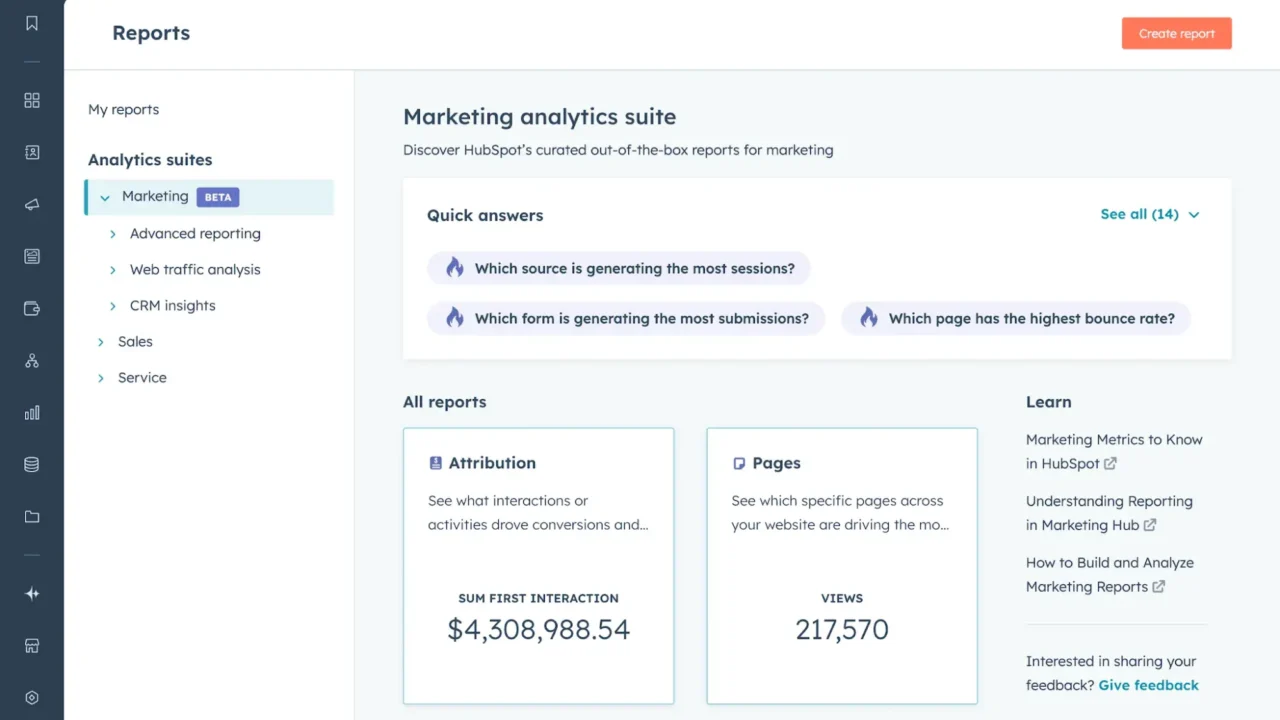This screenshot has height=720, width=1280.
Task: Expand the Web traffic analysis chevron
Action: (x=113, y=270)
